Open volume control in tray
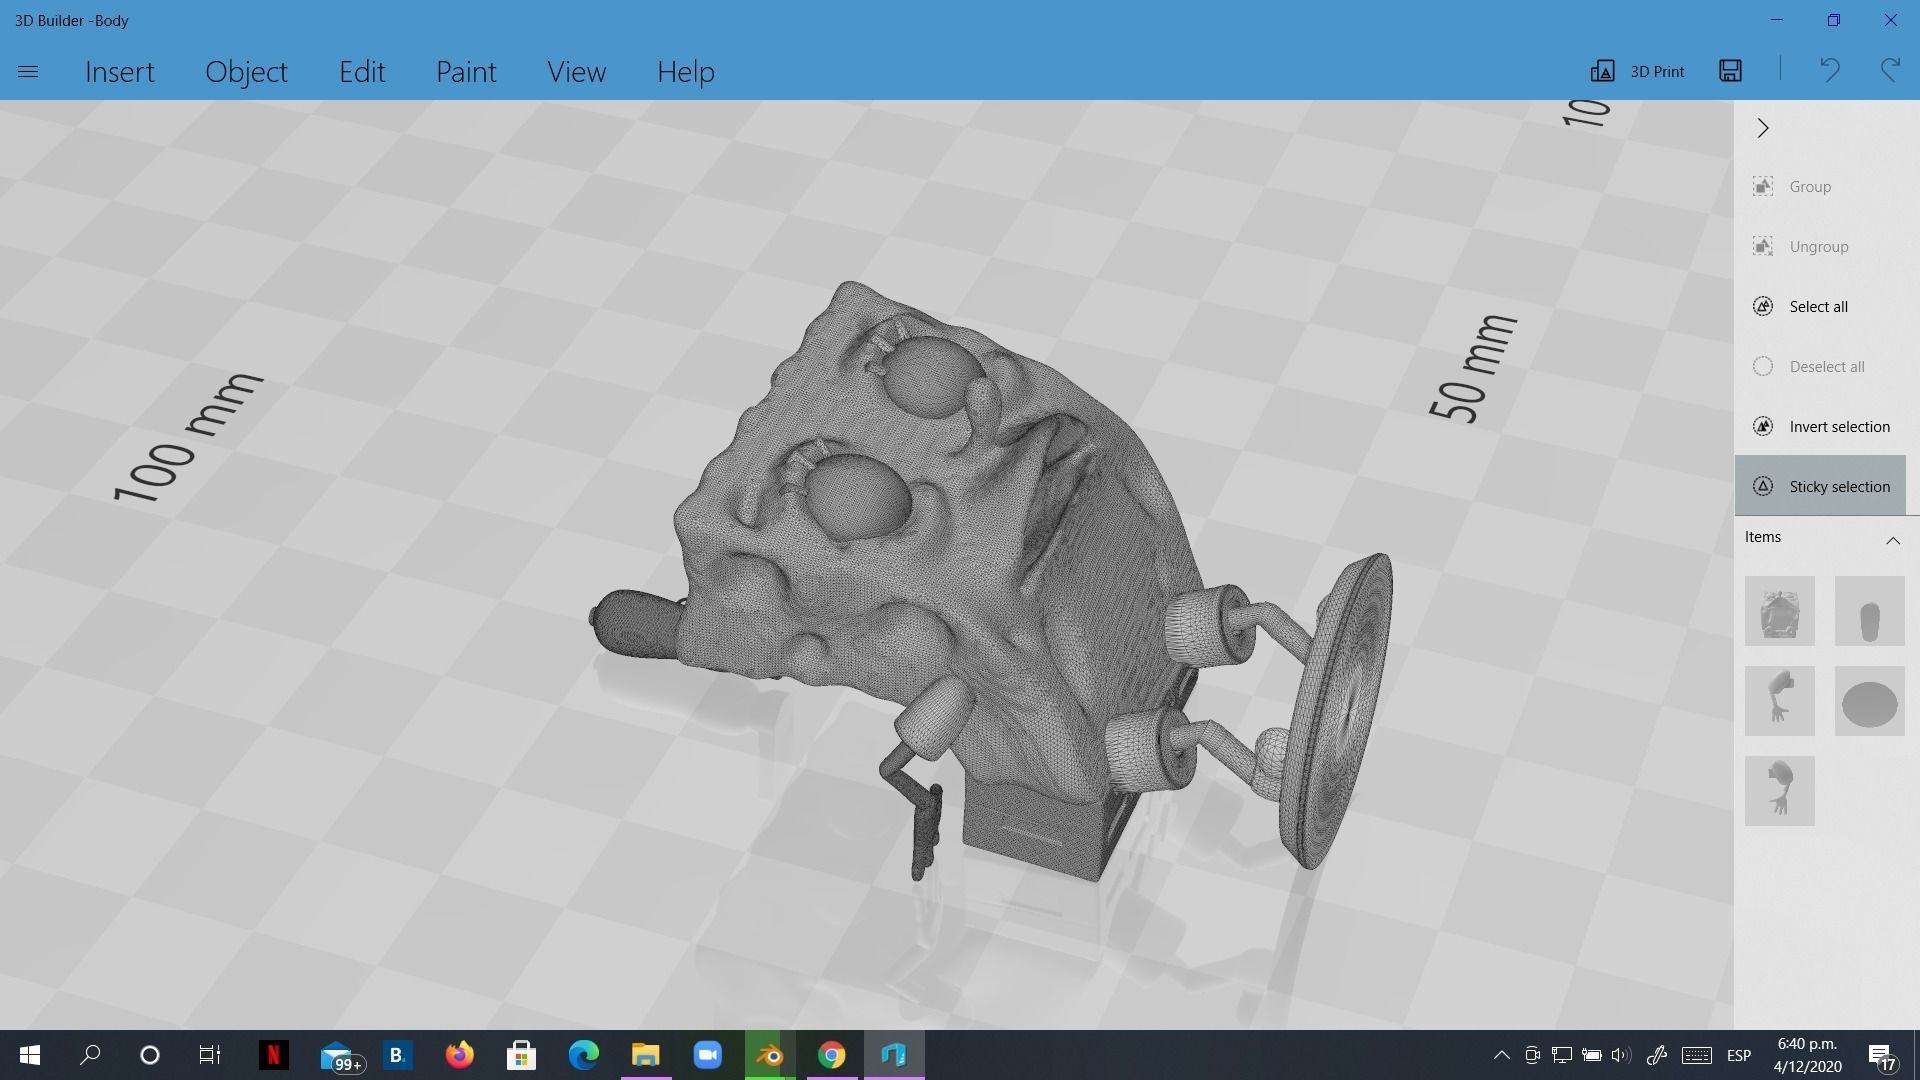1920x1080 pixels. tap(1621, 1055)
